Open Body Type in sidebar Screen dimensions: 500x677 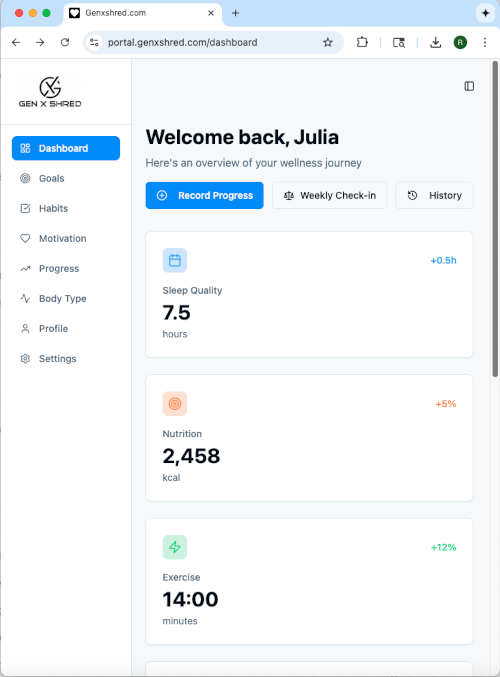click(x=66, y=299)
